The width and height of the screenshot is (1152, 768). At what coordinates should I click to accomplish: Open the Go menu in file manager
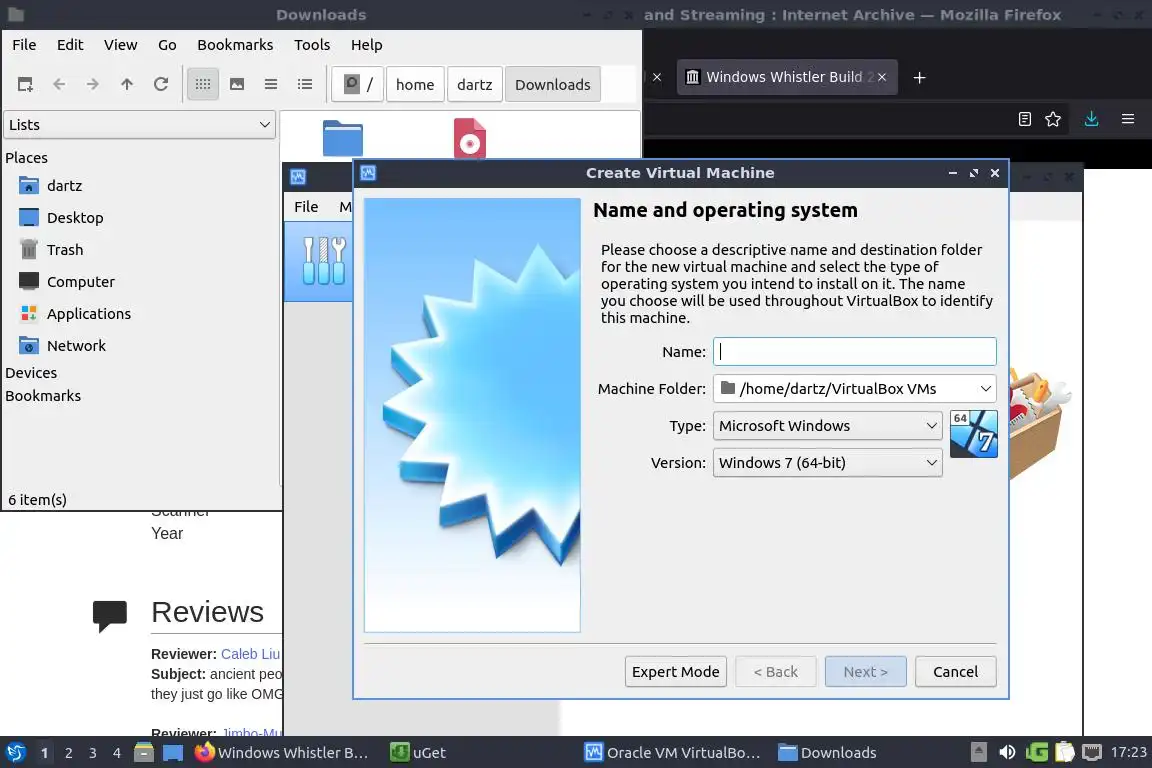[x=167, y=45]
